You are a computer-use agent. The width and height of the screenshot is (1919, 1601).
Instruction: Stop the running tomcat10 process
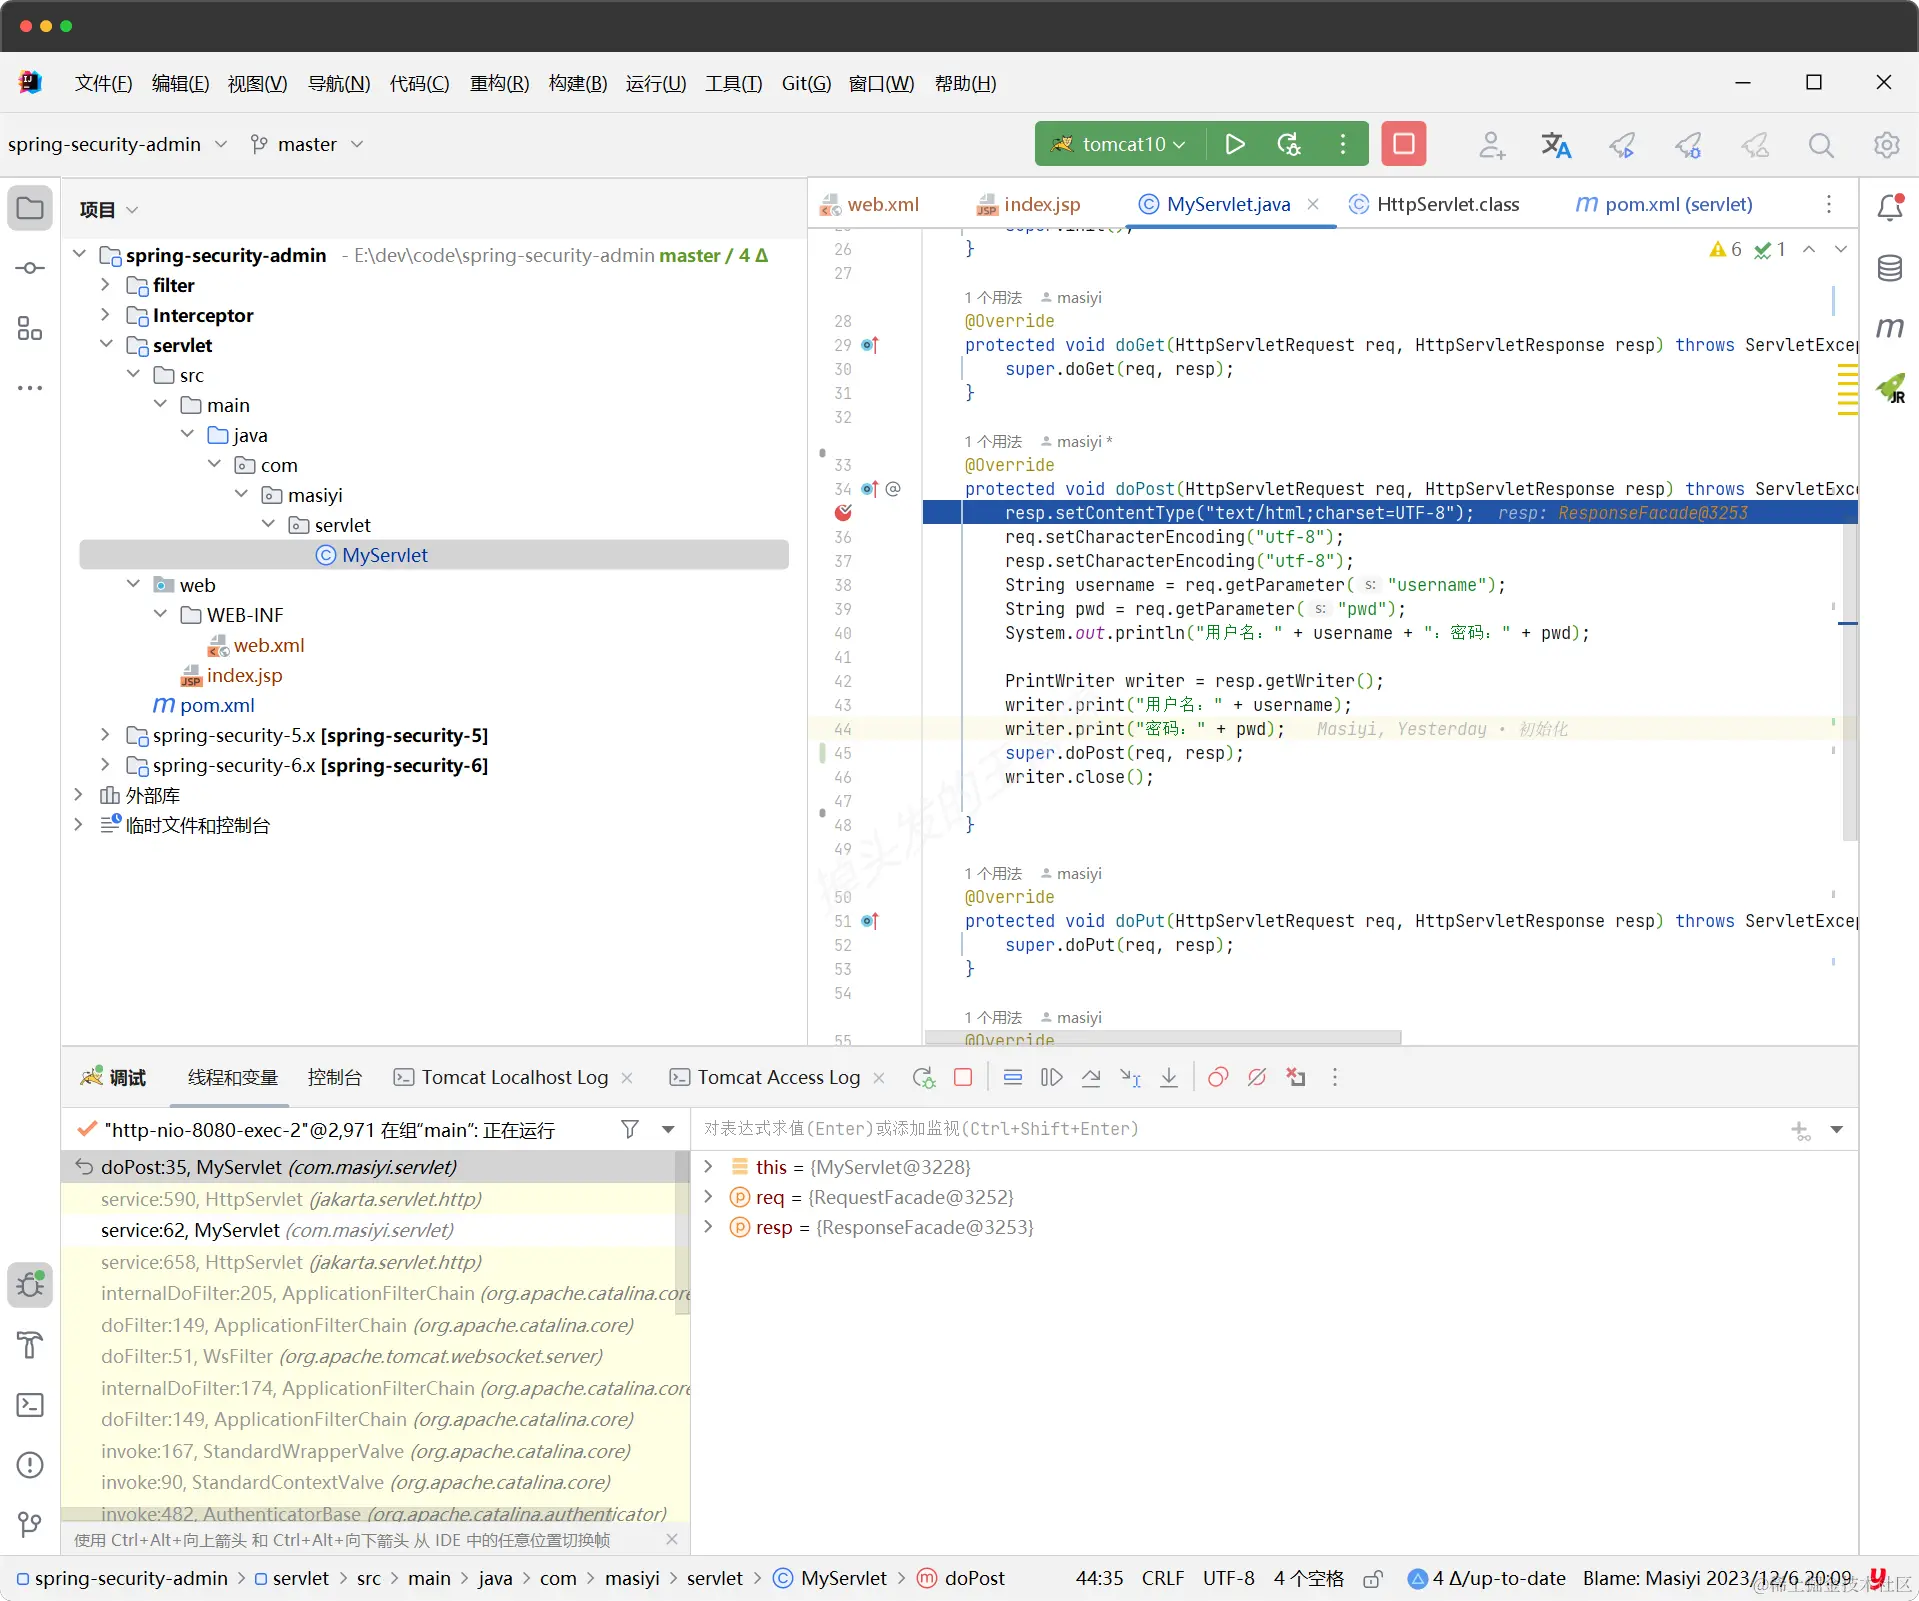pyautogui.click(x=1404, y=144)
